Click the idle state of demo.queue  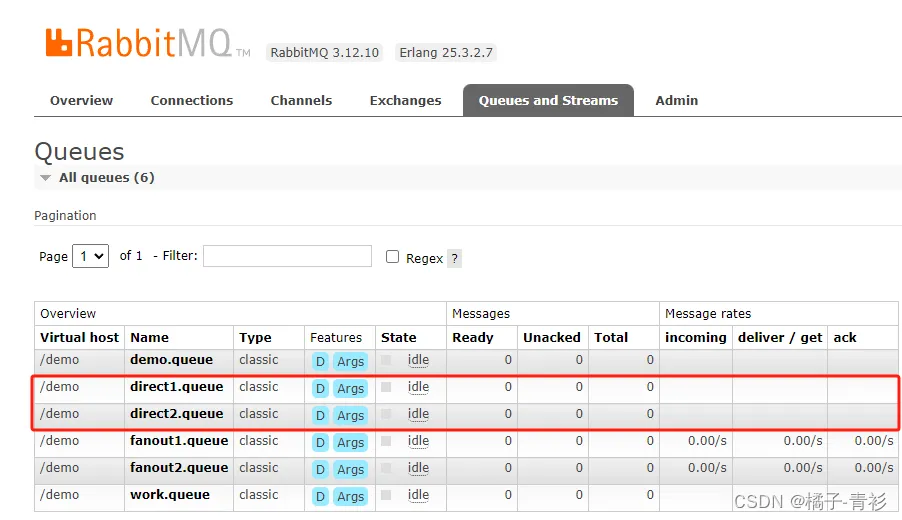(418, 360)
